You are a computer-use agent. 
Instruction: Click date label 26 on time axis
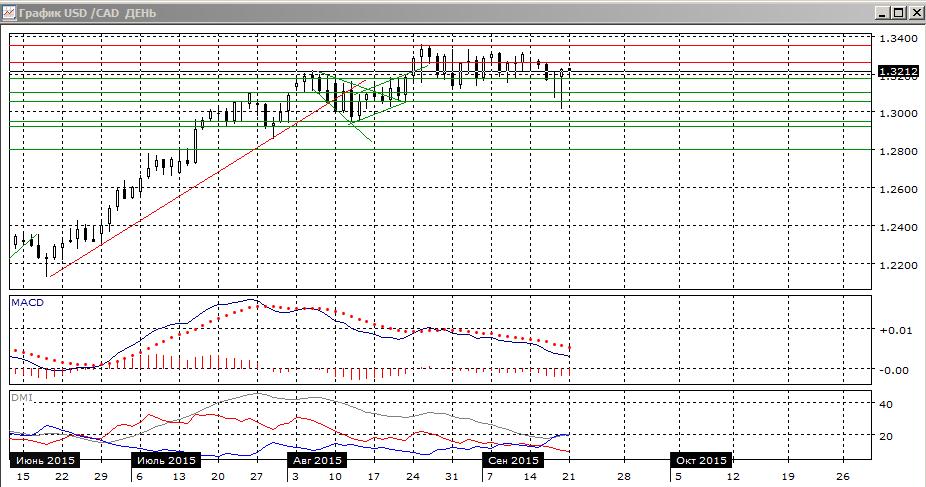coord(843,477)
